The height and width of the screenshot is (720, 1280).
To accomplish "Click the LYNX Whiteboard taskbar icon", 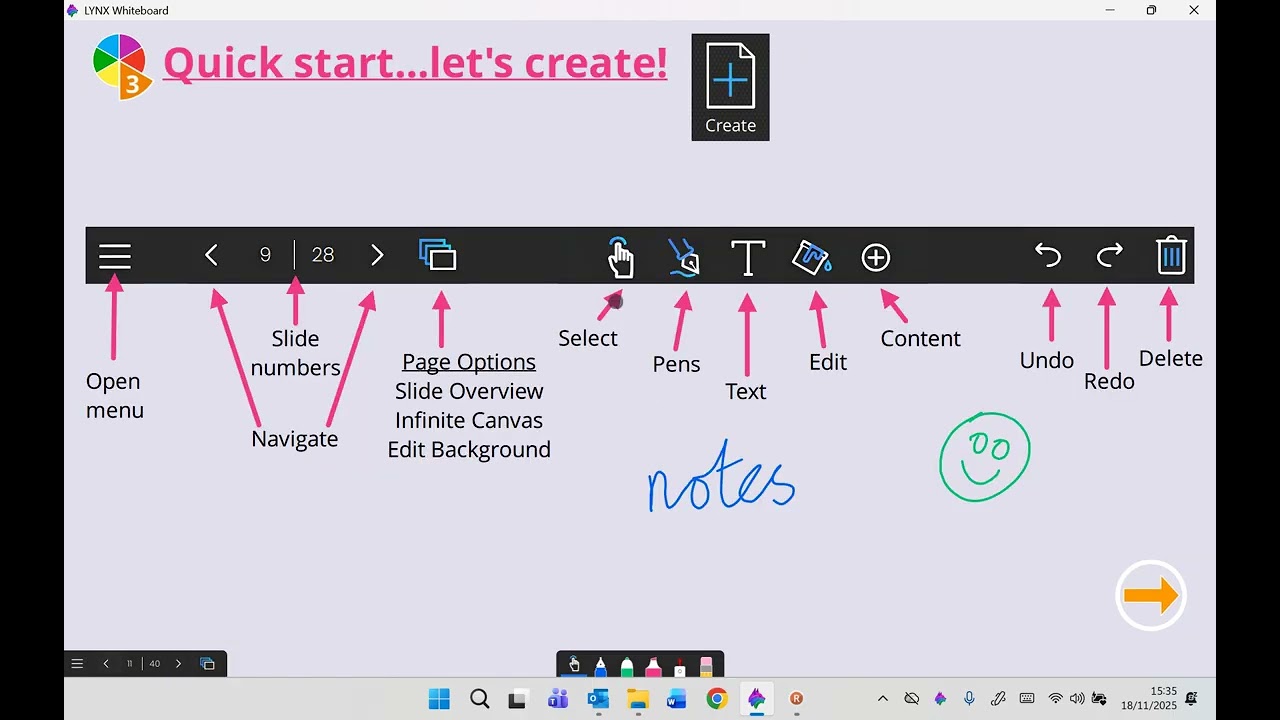I will (756, 699).
